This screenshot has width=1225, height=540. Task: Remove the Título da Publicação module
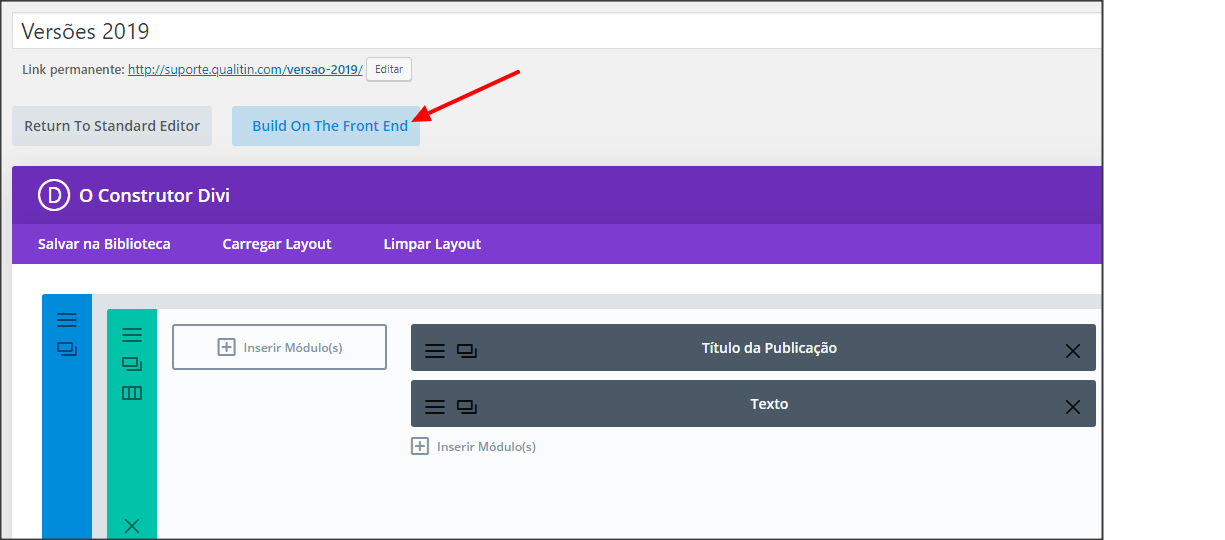tap(1073, 351)
